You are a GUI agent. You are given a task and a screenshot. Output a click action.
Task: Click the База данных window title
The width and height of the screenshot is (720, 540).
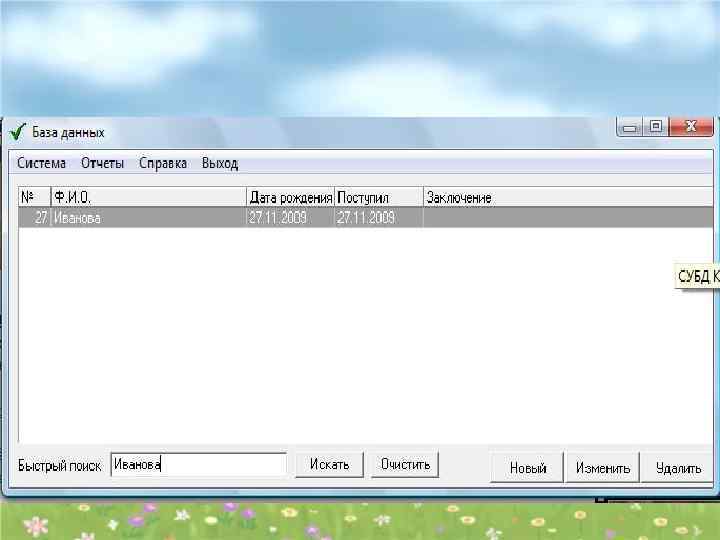(x=68, y=133)
